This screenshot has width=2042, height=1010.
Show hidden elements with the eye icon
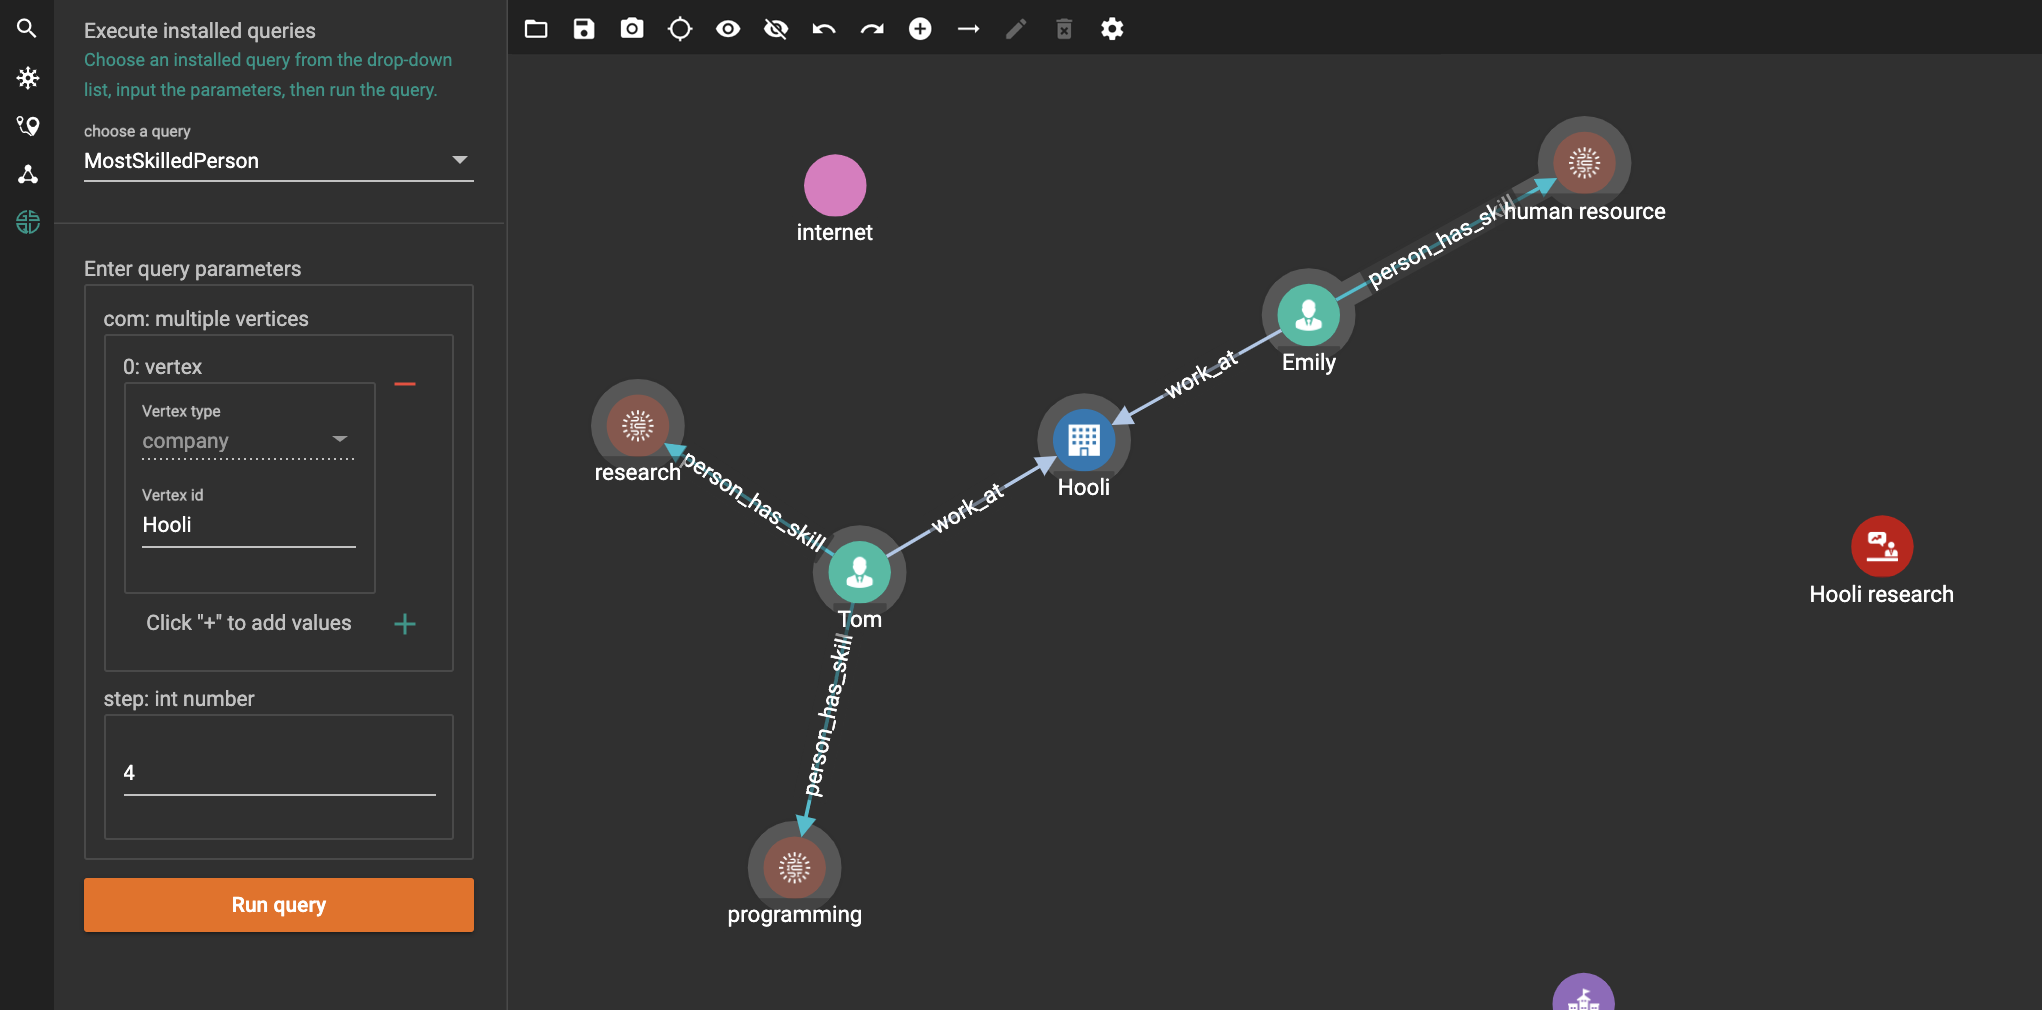tap(728, 29)
